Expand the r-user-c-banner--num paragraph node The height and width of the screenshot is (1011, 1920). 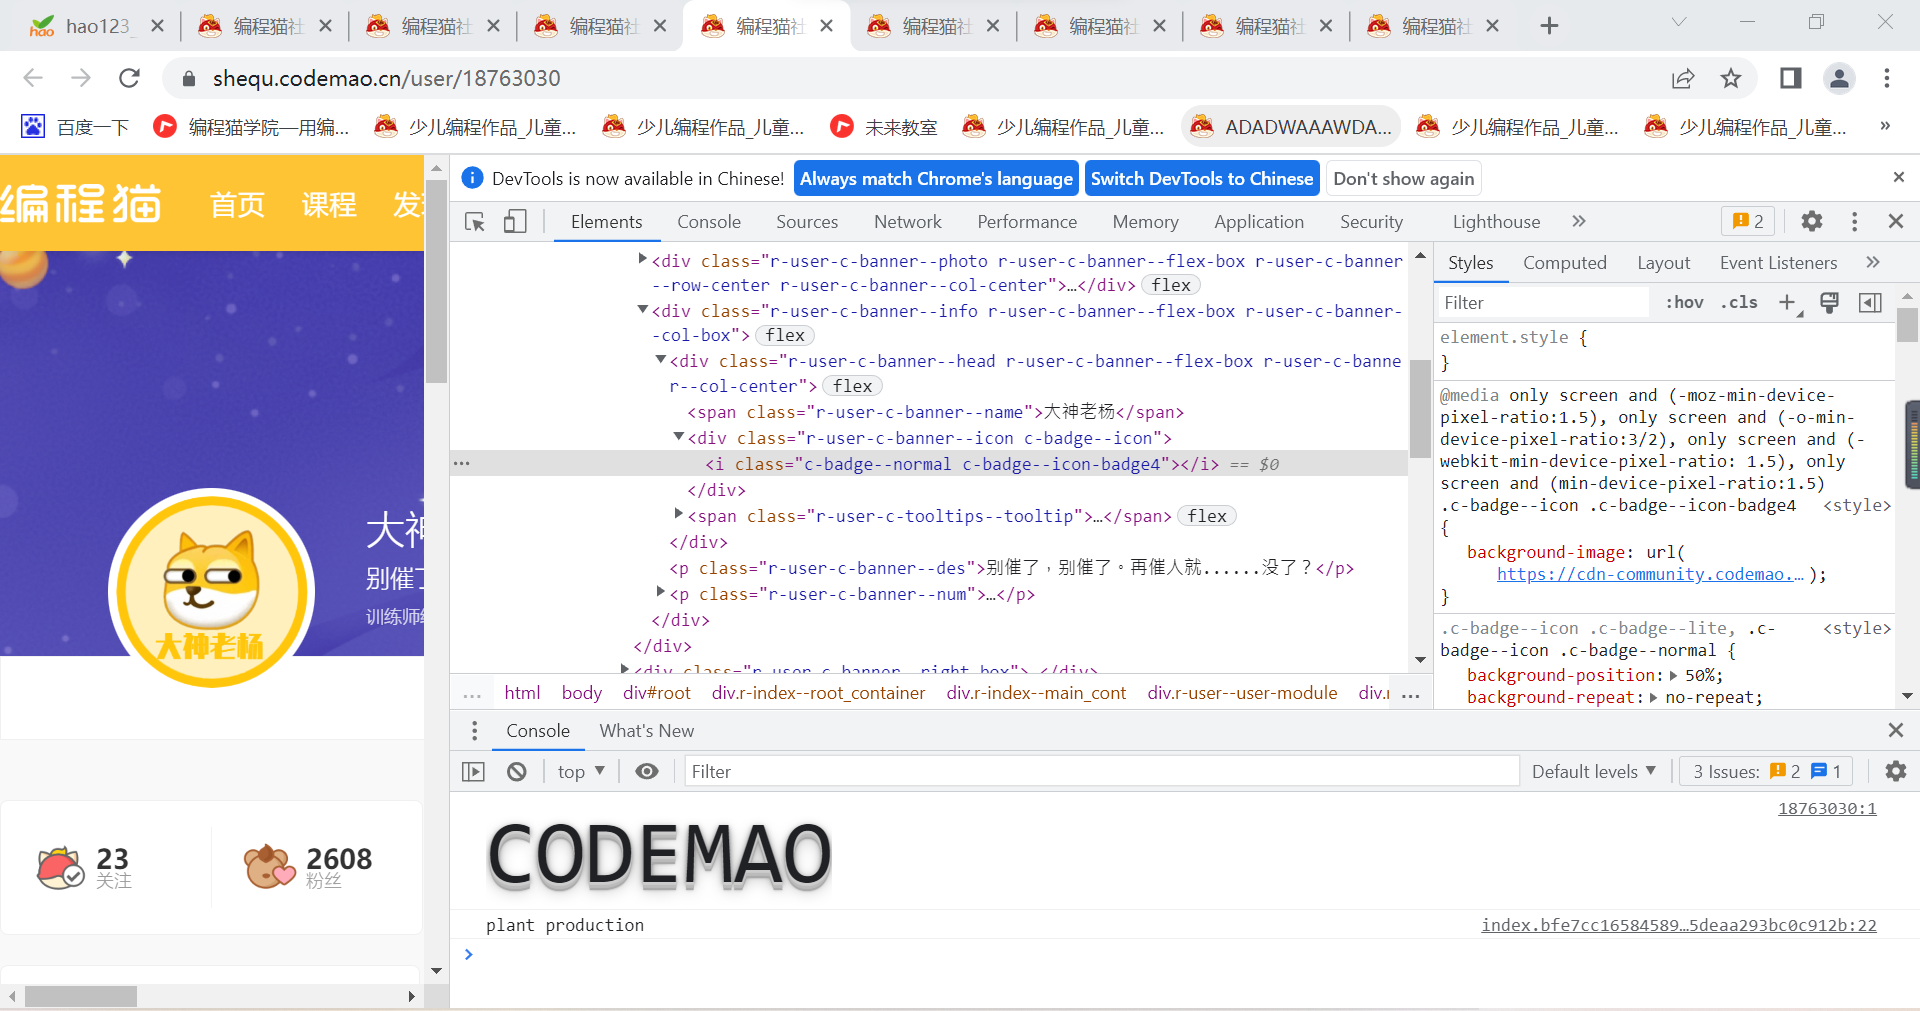[x=660, y=592]
